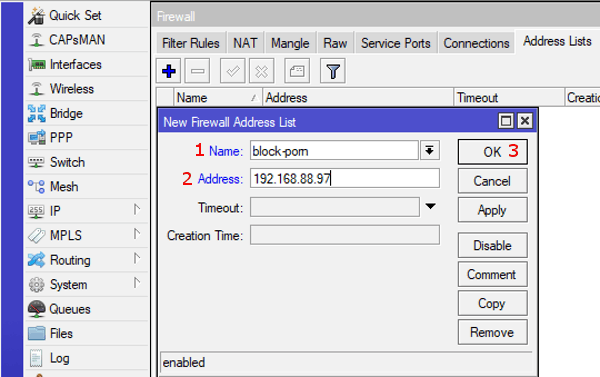
Task: Click the Apply button
Action: pos(492,210)
